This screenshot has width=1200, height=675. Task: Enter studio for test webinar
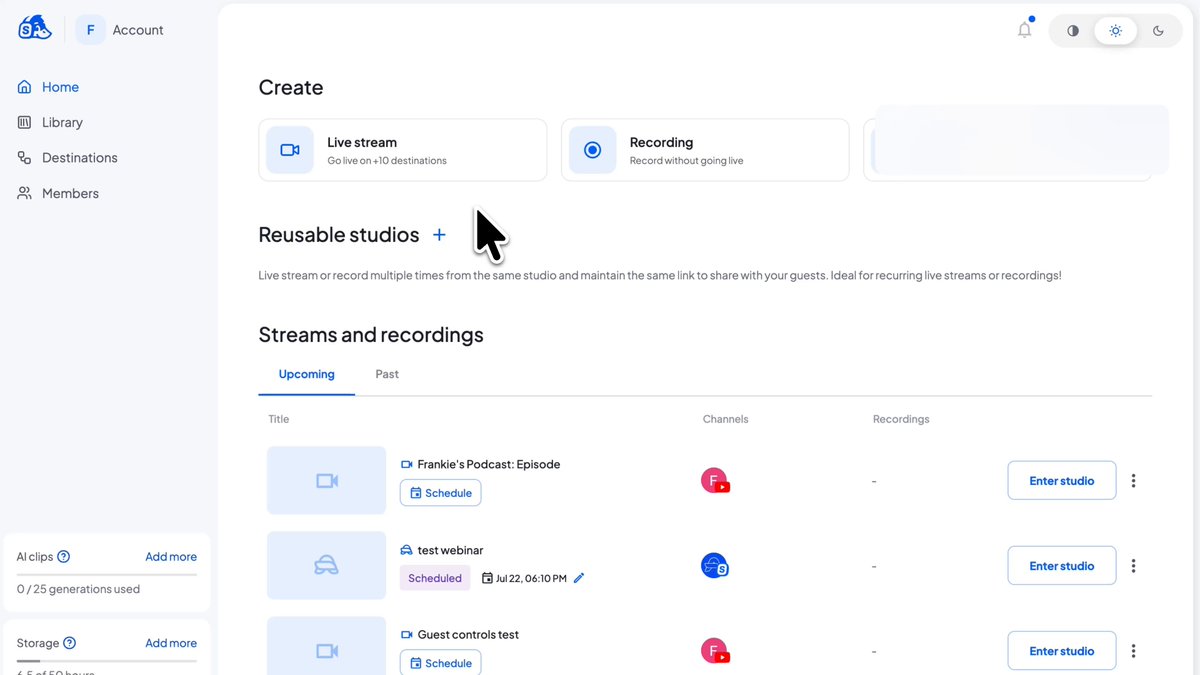[x=1062, y=566]
